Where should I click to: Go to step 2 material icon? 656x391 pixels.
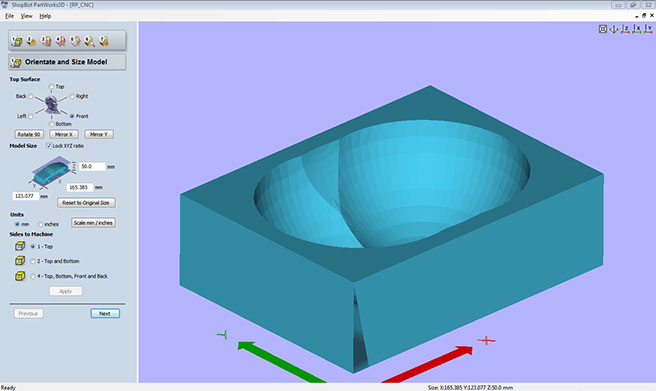(x=31, y=41)
